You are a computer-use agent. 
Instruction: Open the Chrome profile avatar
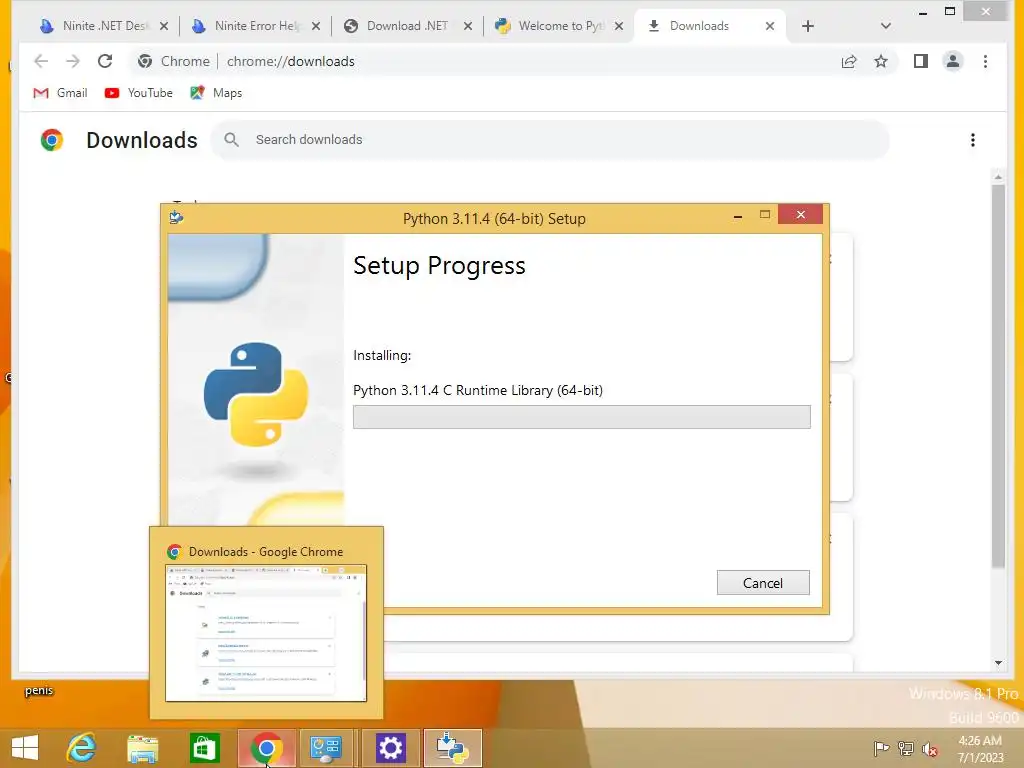953,61
